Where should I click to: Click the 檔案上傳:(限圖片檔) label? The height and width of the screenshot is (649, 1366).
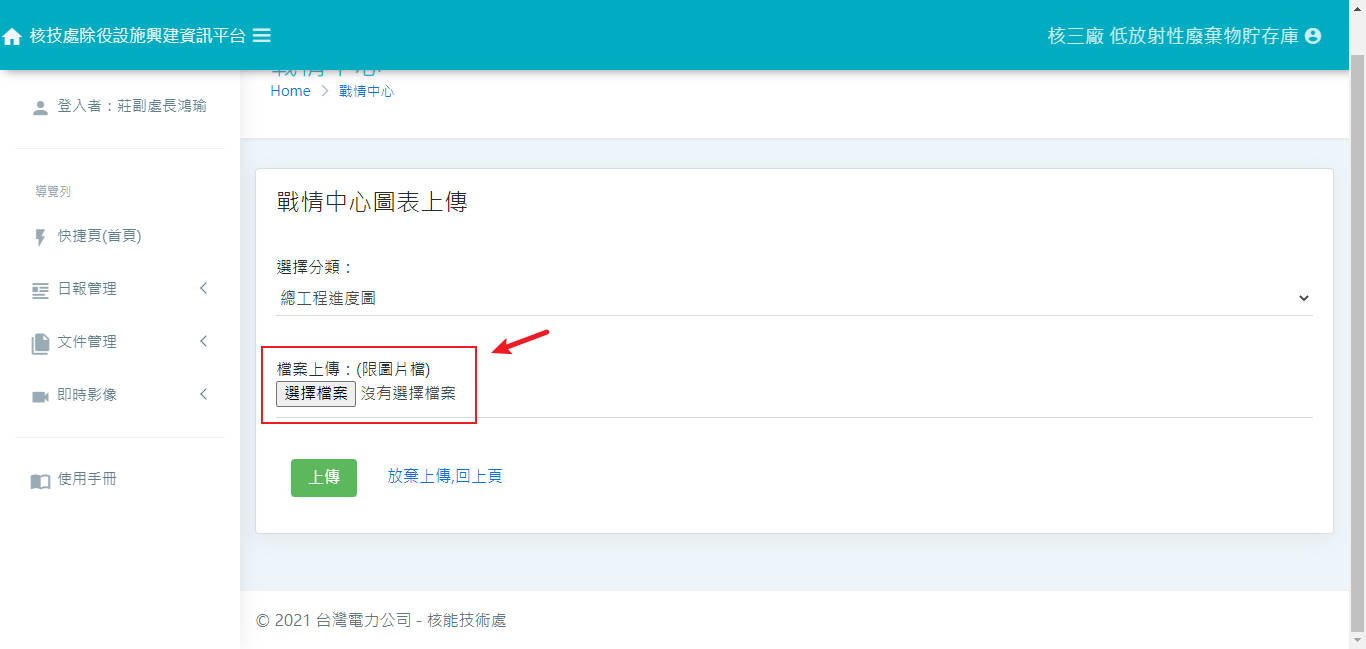click(x=353, y=369)
